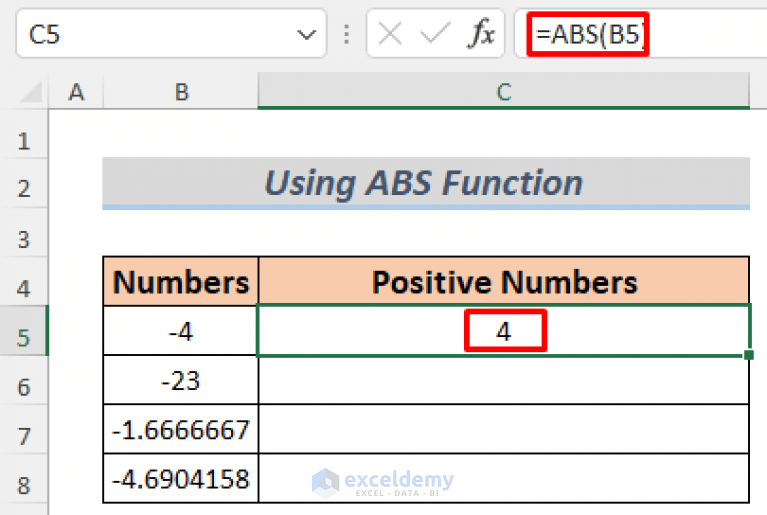This screenshot has width=767, height=515.
Task: Click the fill handle of cell C5
Action: coord(748,355)
